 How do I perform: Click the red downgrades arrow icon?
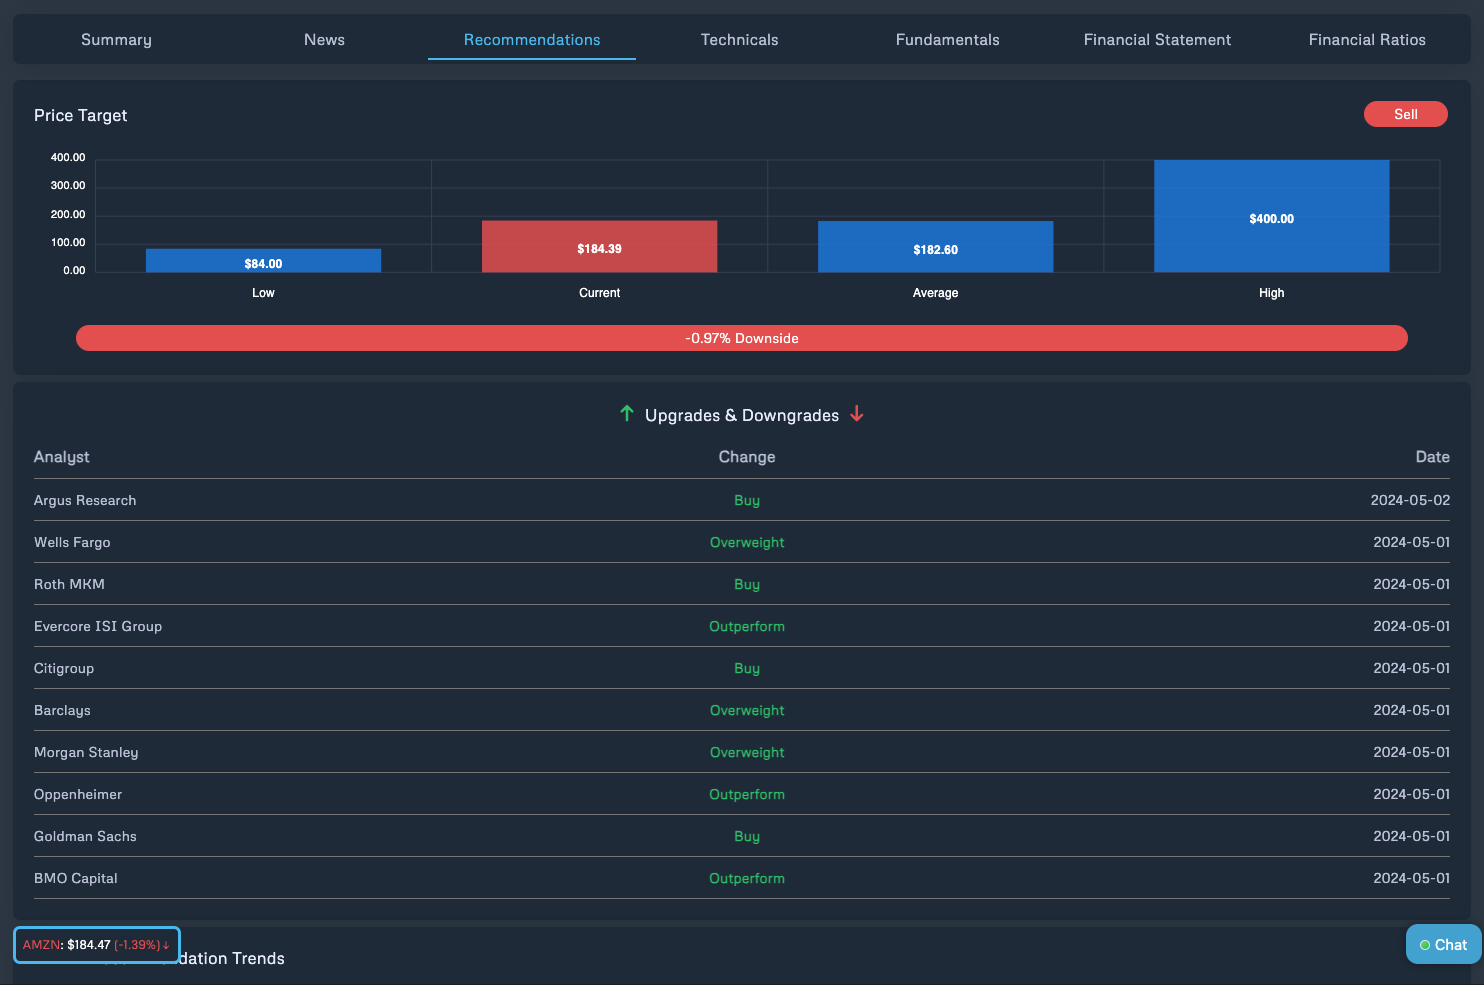click(x=857, y=414)
